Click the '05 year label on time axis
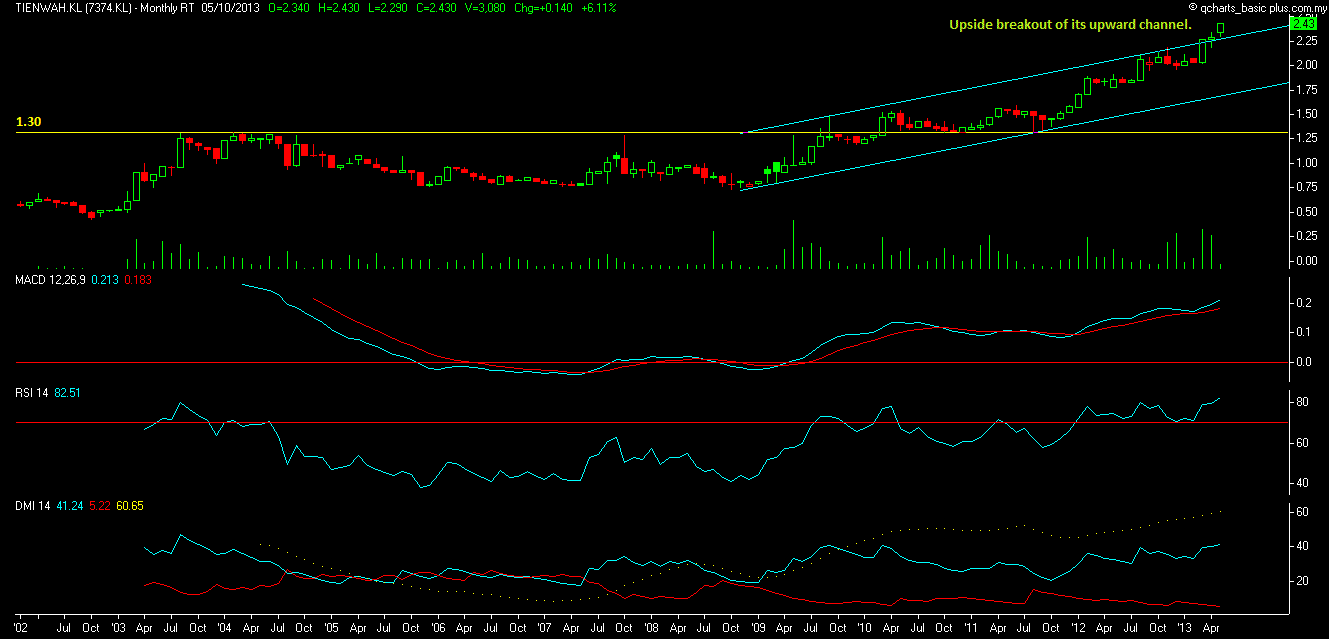1329x639 pixels. (x=332, y=629)
